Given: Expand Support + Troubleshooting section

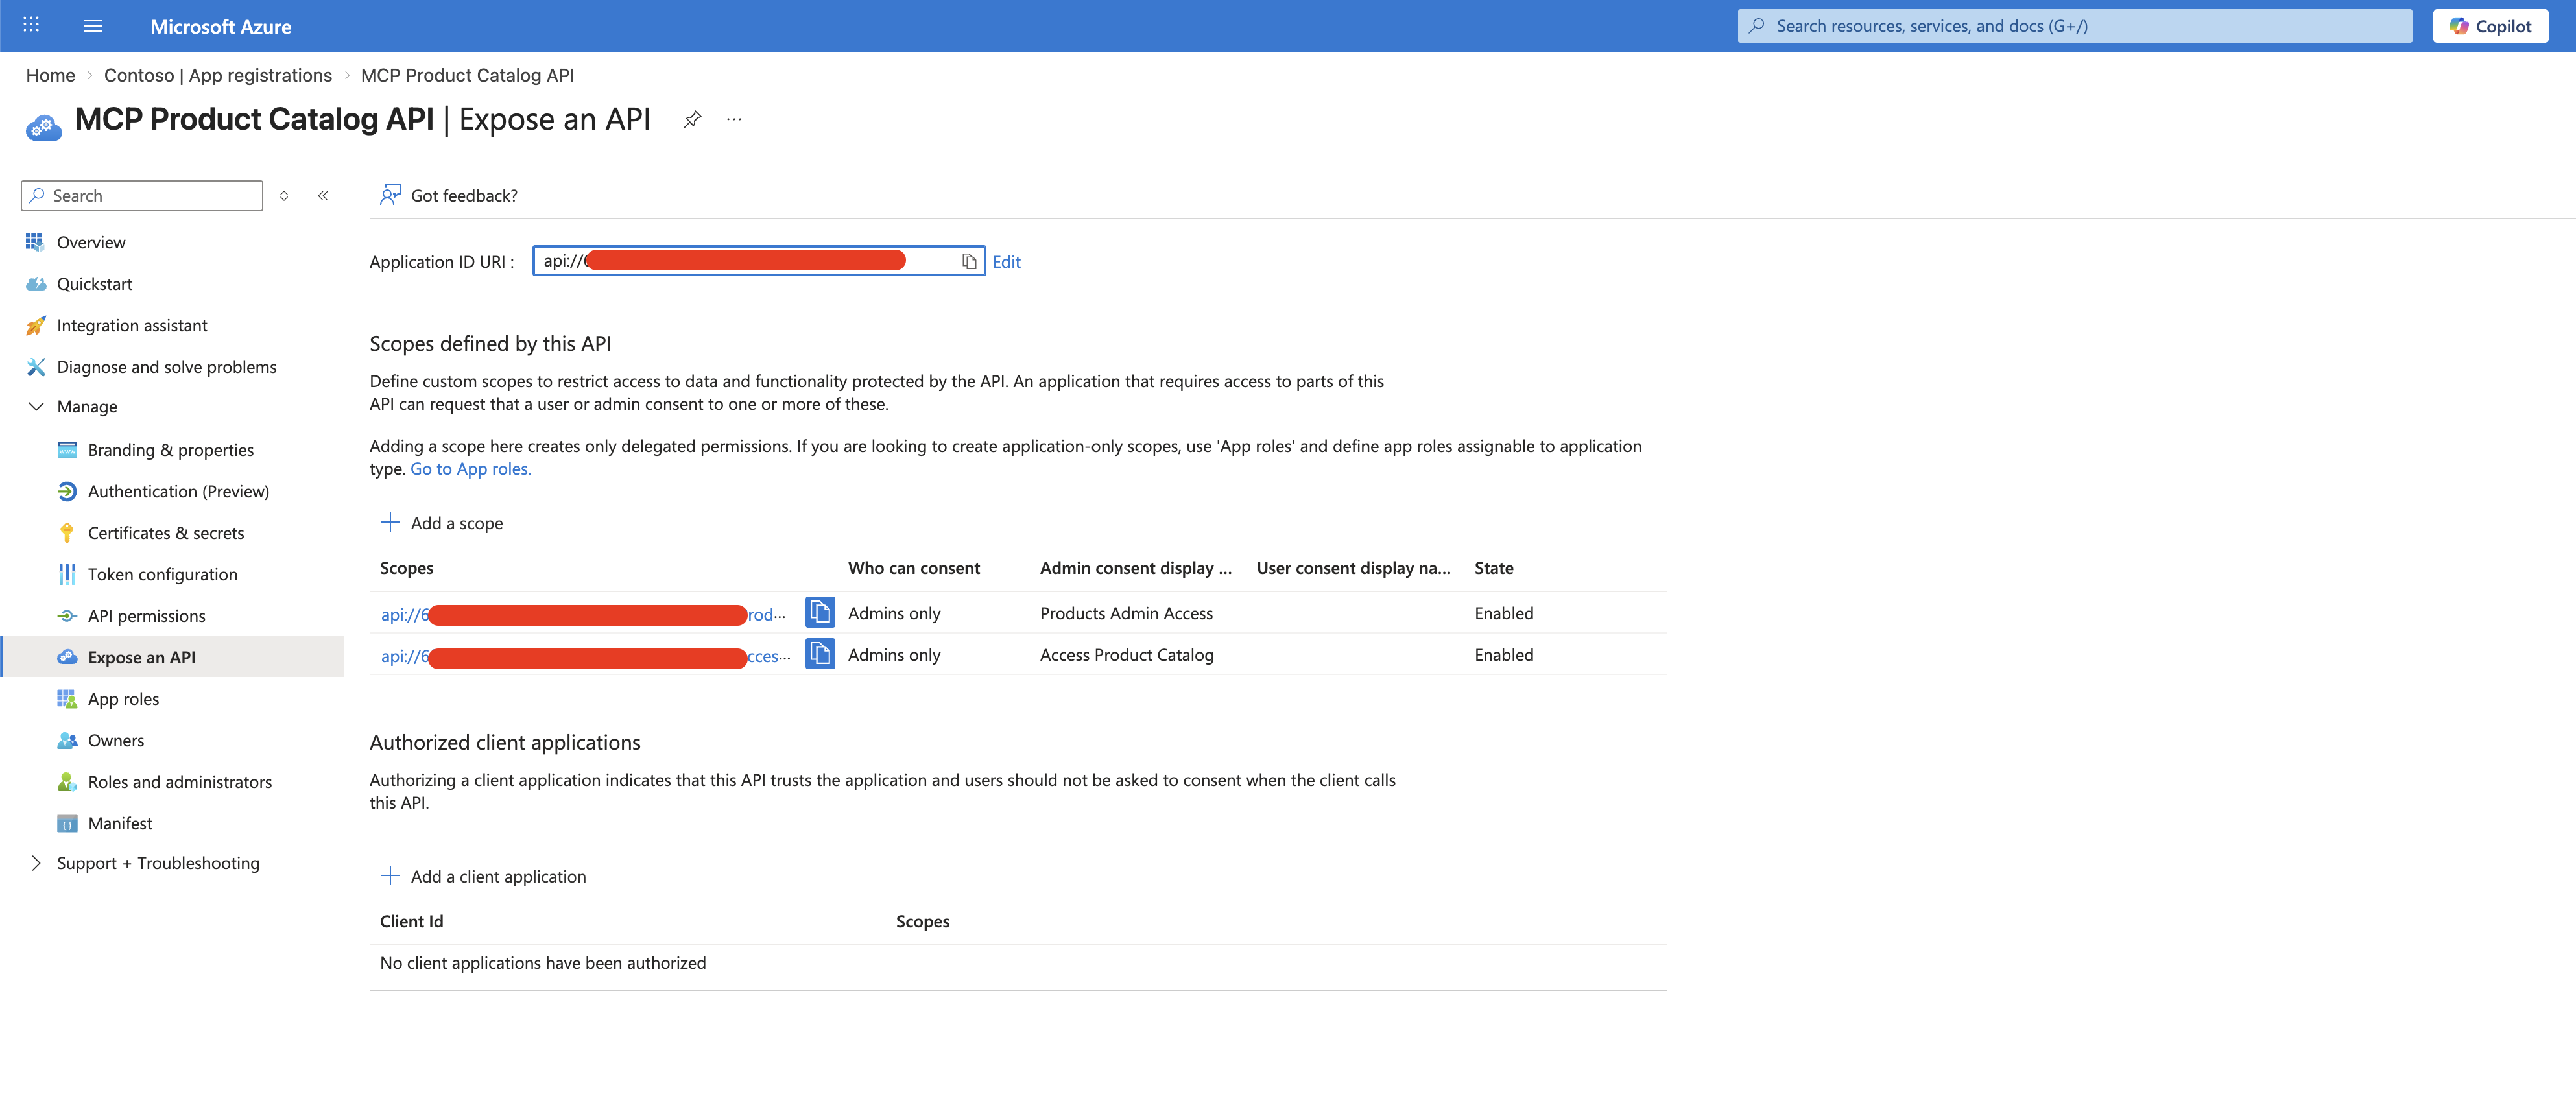Looking at the screenshot, I should coord(36,863).
